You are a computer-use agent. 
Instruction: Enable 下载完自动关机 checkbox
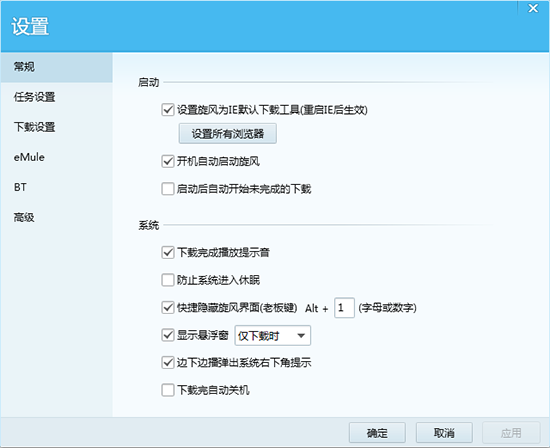click(x=168, y=390)
